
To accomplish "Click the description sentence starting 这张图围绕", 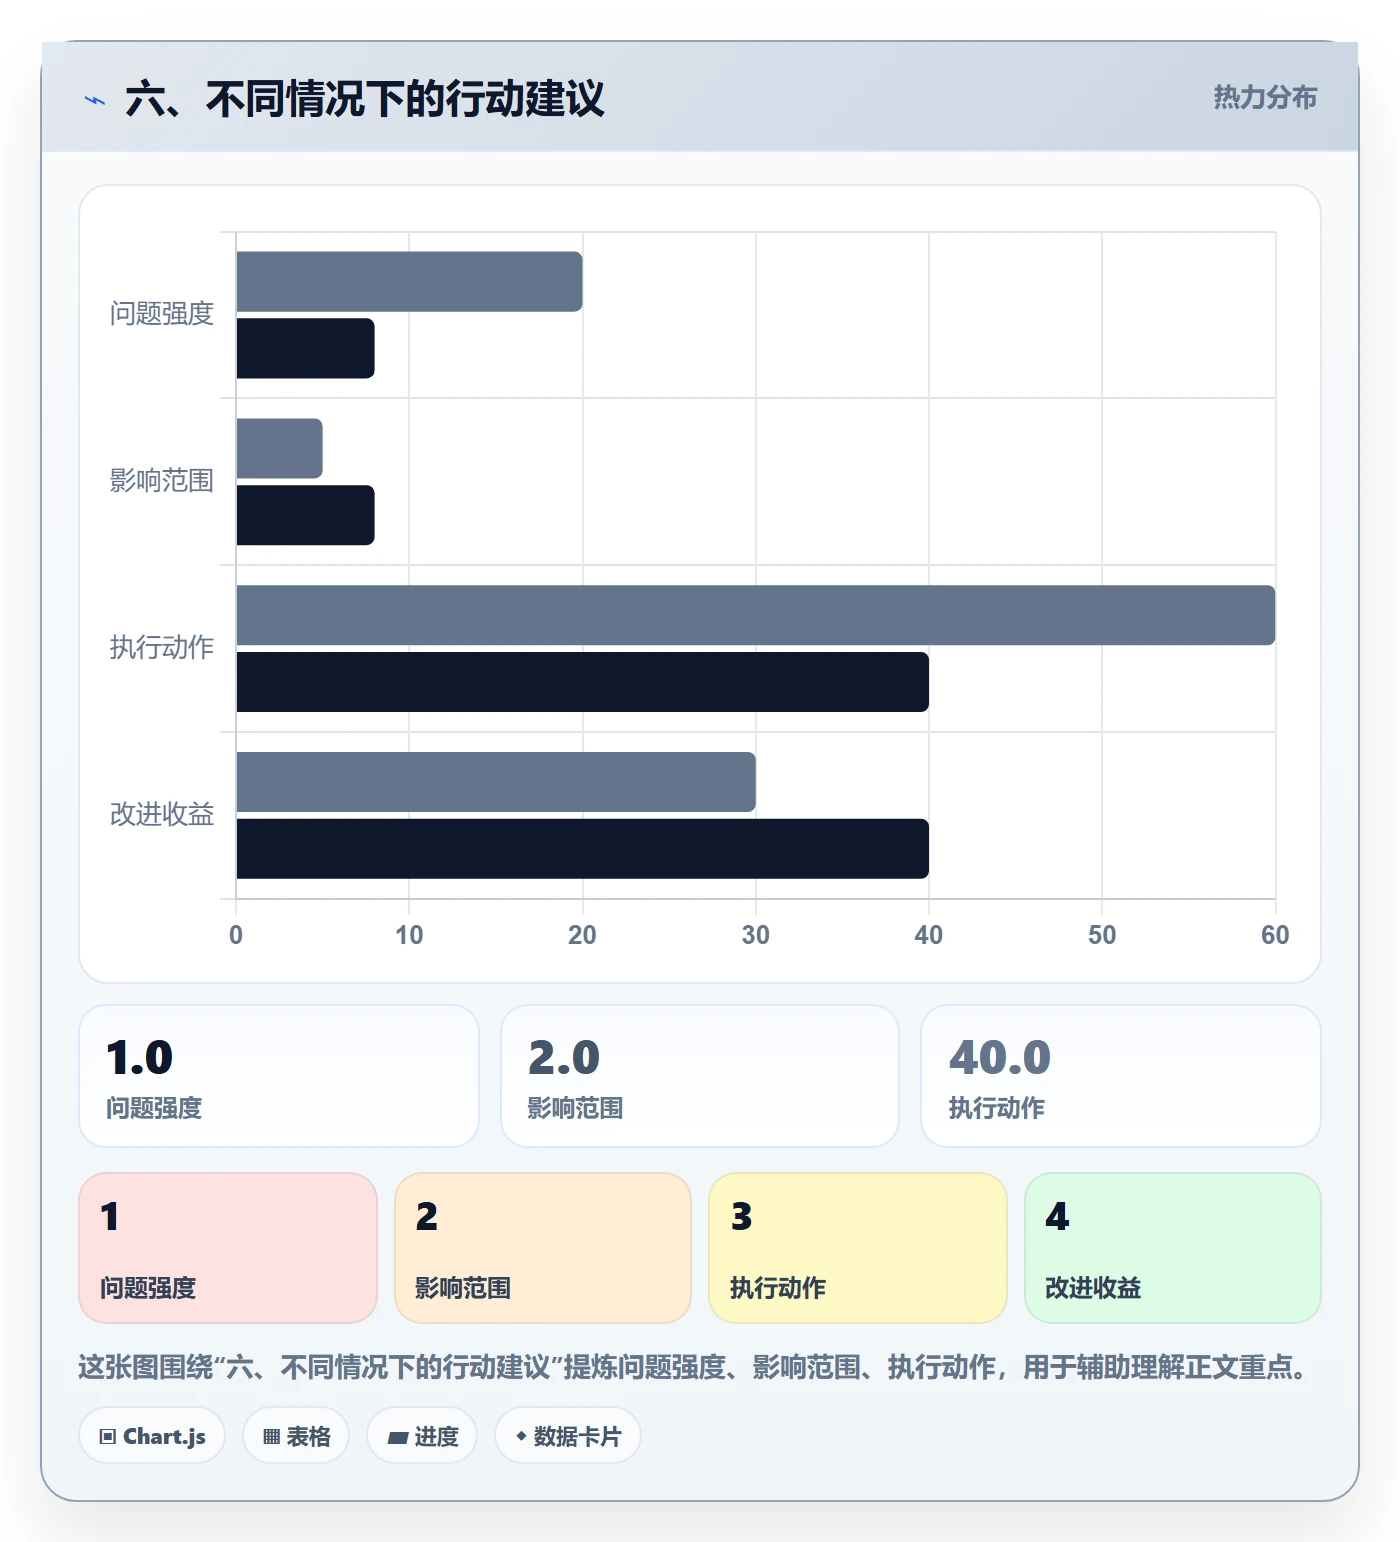I will (x=691, y=1367).
